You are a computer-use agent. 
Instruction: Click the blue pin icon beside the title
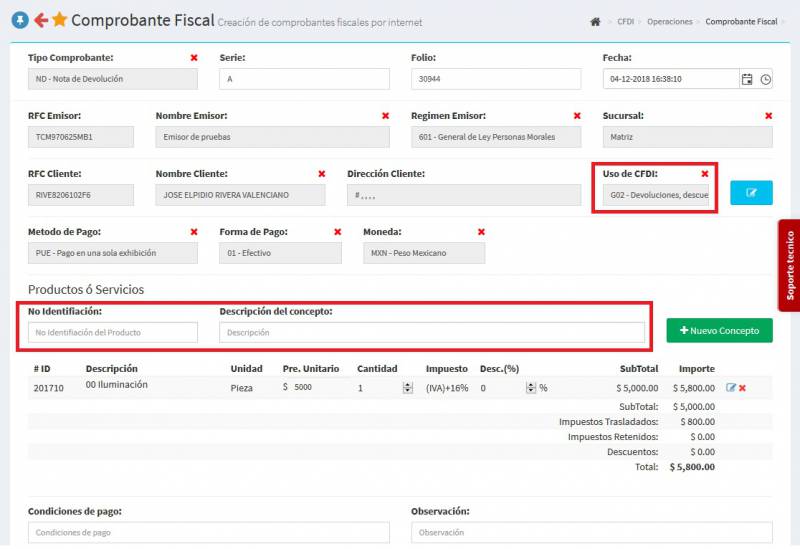pyautogui.click(x=19, y=20)
